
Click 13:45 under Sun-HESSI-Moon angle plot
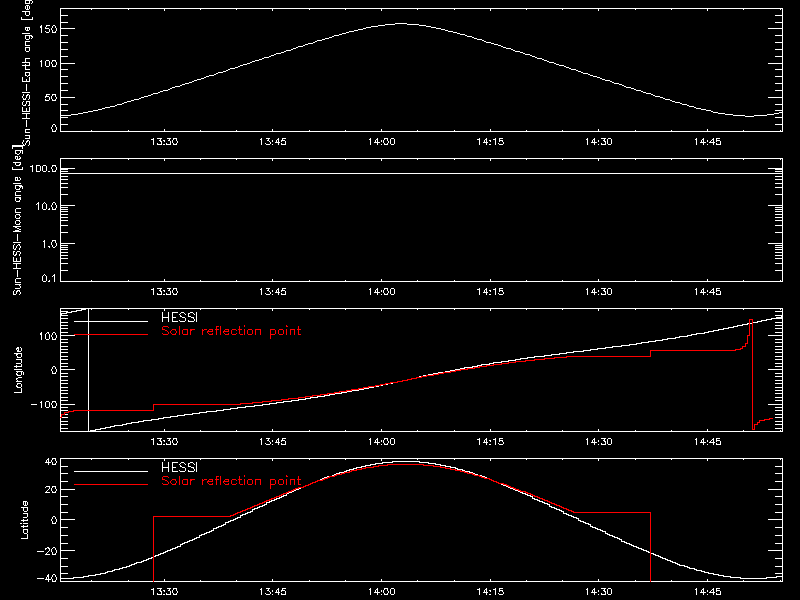point(273,292)
